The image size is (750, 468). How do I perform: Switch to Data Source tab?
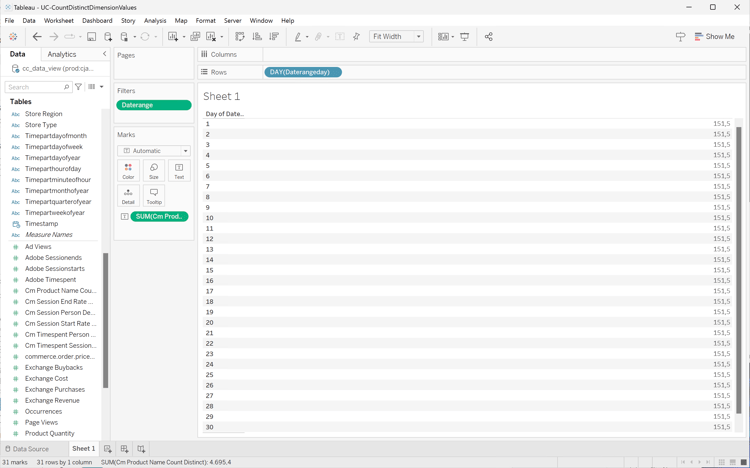[27, 449]
